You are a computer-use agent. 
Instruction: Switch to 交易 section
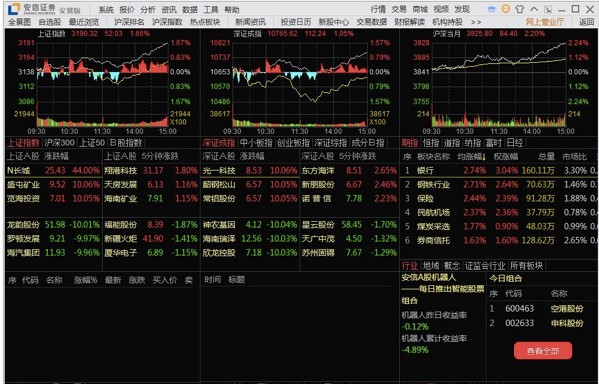pos(399,9)
